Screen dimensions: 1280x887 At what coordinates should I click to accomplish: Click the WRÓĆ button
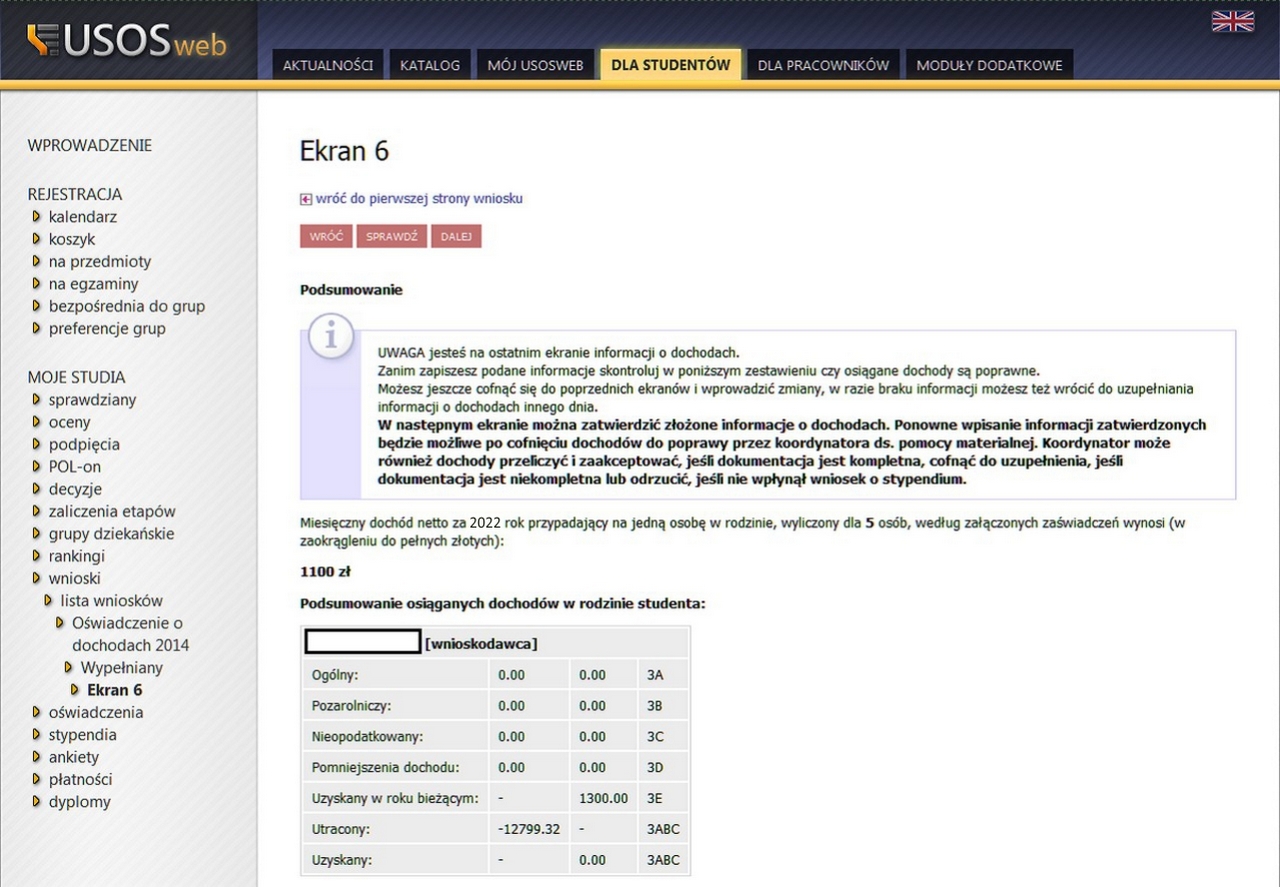[x=326, y=236]
